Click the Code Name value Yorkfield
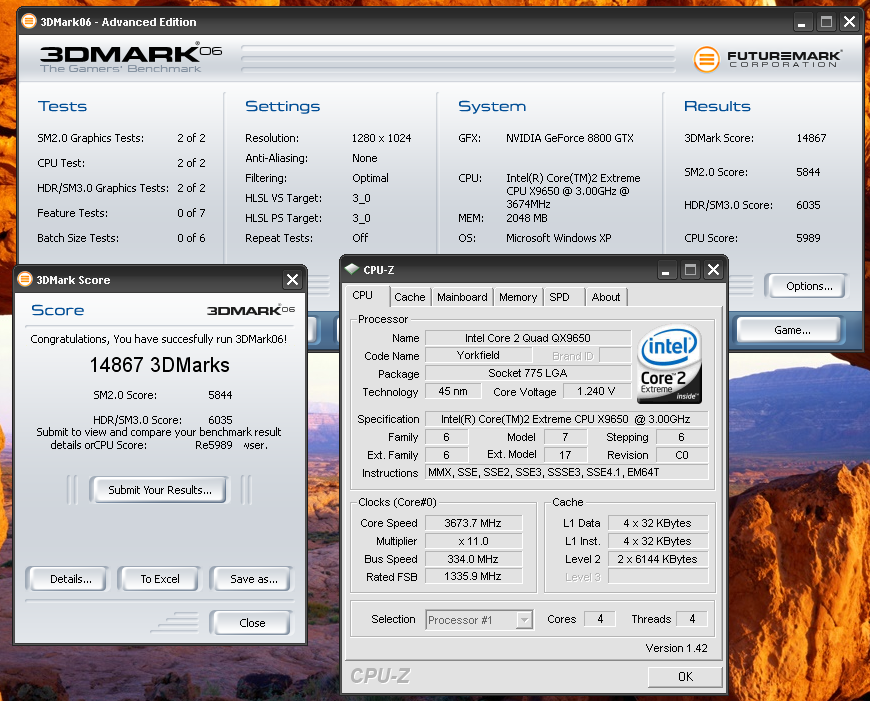870x701 pixels. [x=478, y=355]
